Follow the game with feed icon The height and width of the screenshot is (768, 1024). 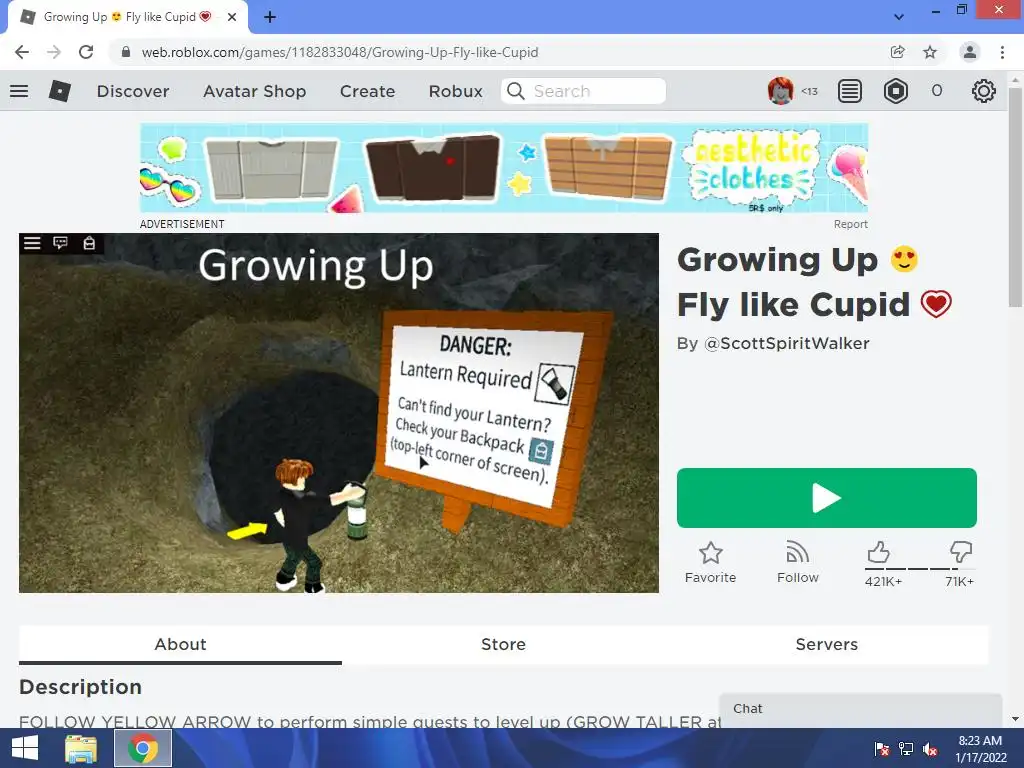[x=797, y=562]
